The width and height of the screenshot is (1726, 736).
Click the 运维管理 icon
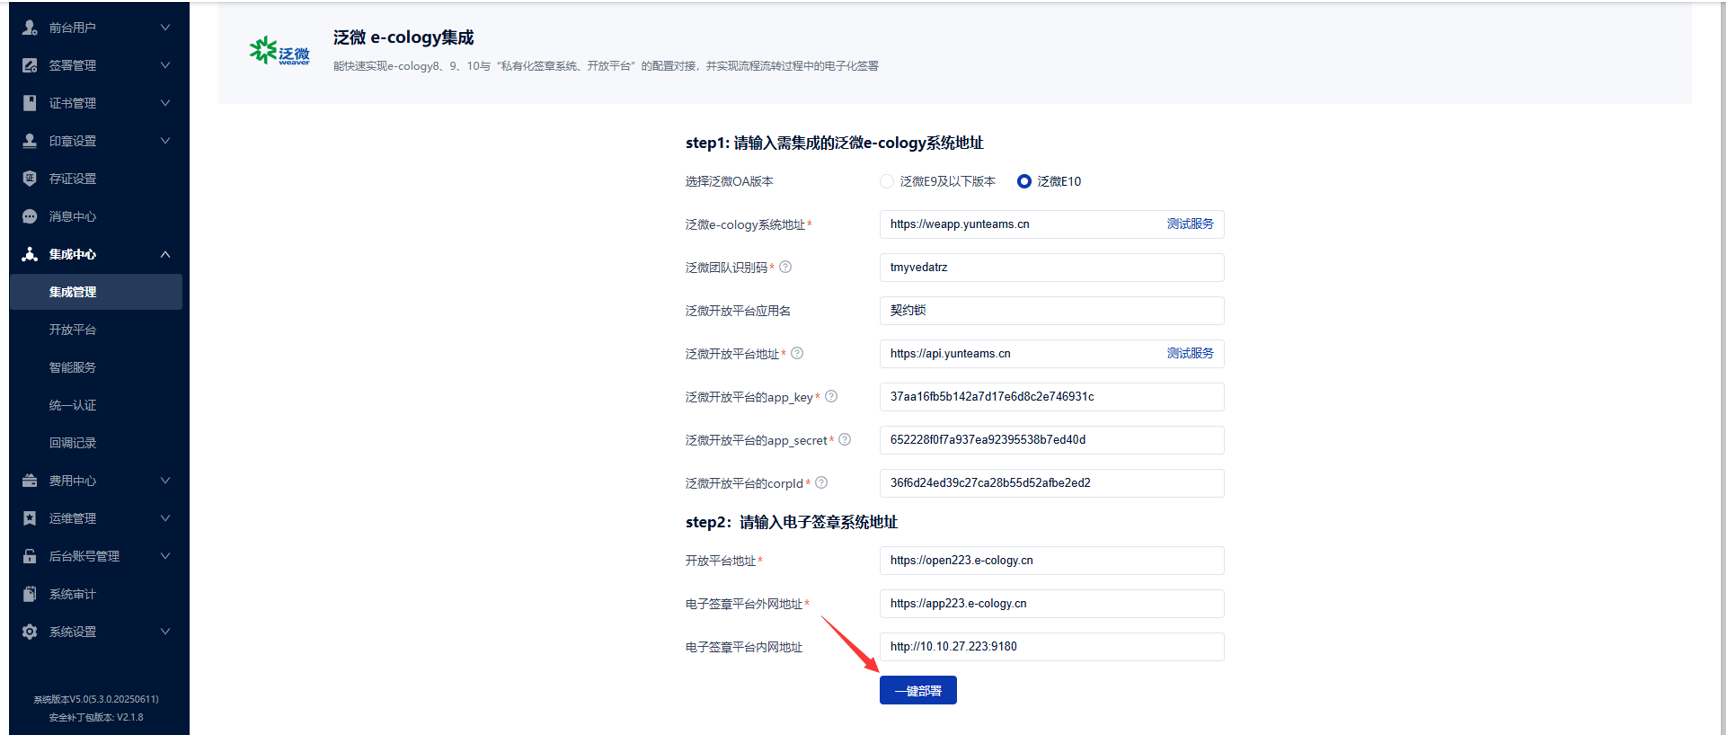pyautogui.click(x=30, y=519)
